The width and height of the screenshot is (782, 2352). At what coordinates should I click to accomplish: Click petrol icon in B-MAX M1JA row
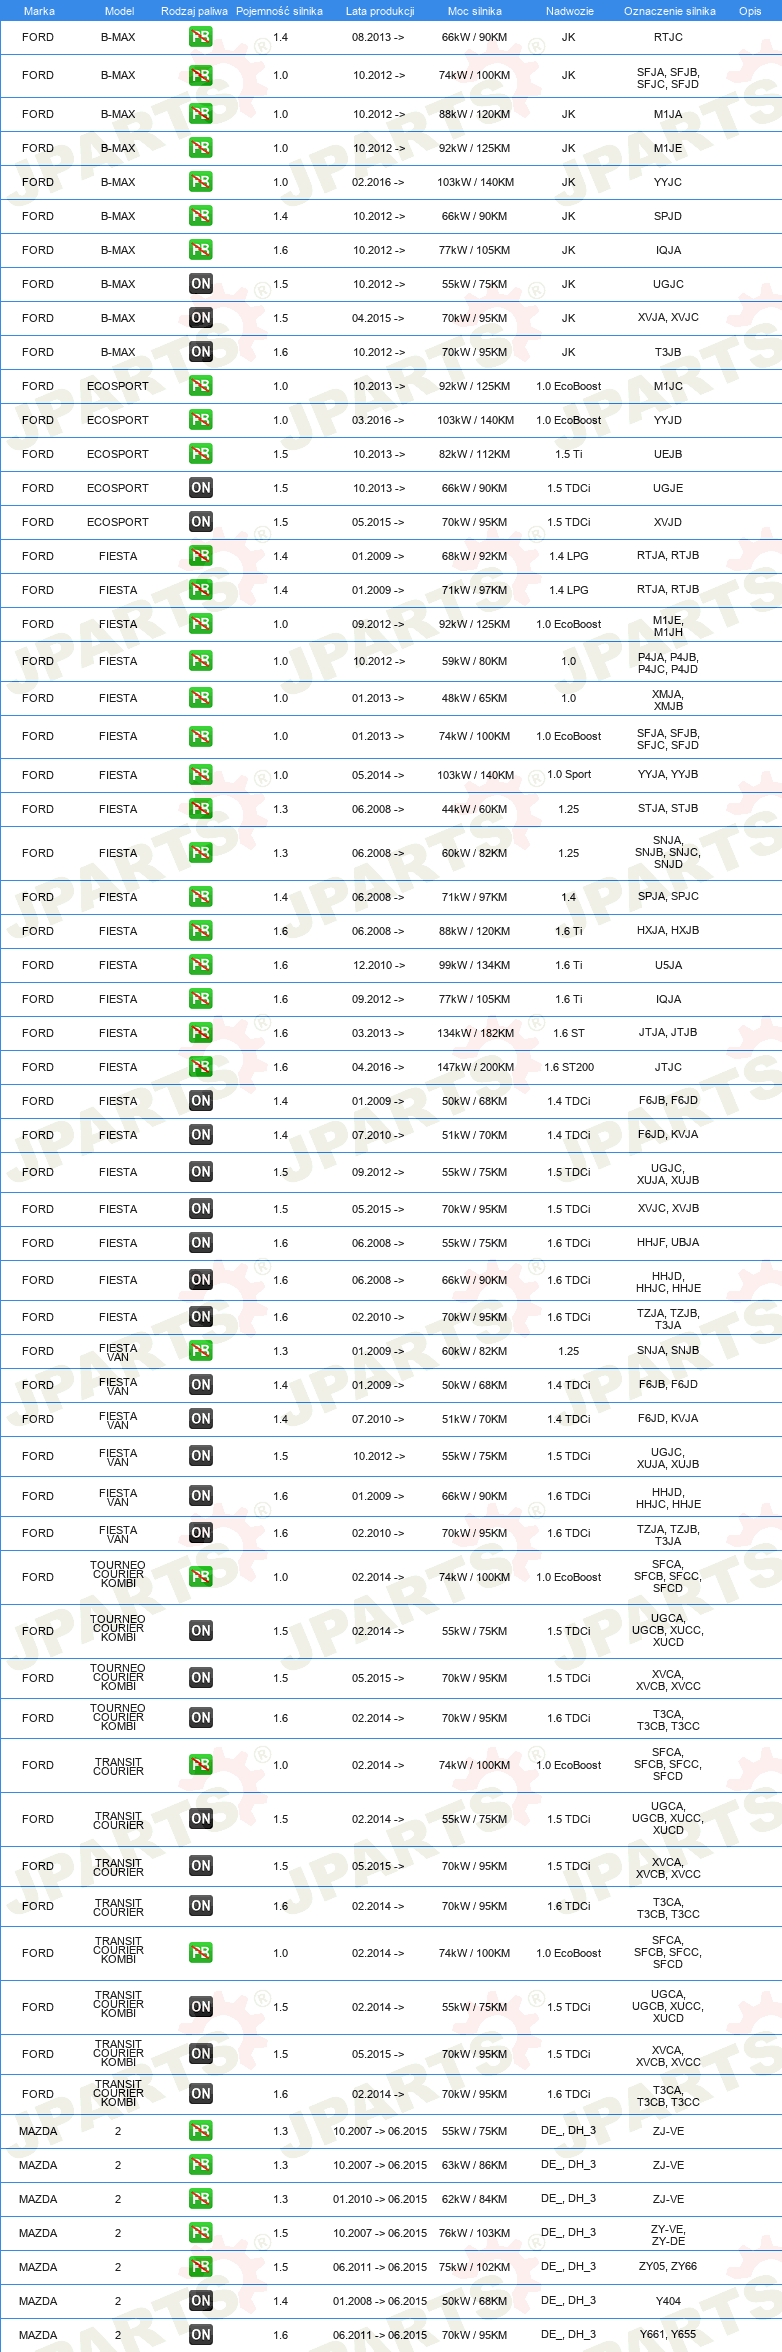pyautogui.click(x=201, y=114)
